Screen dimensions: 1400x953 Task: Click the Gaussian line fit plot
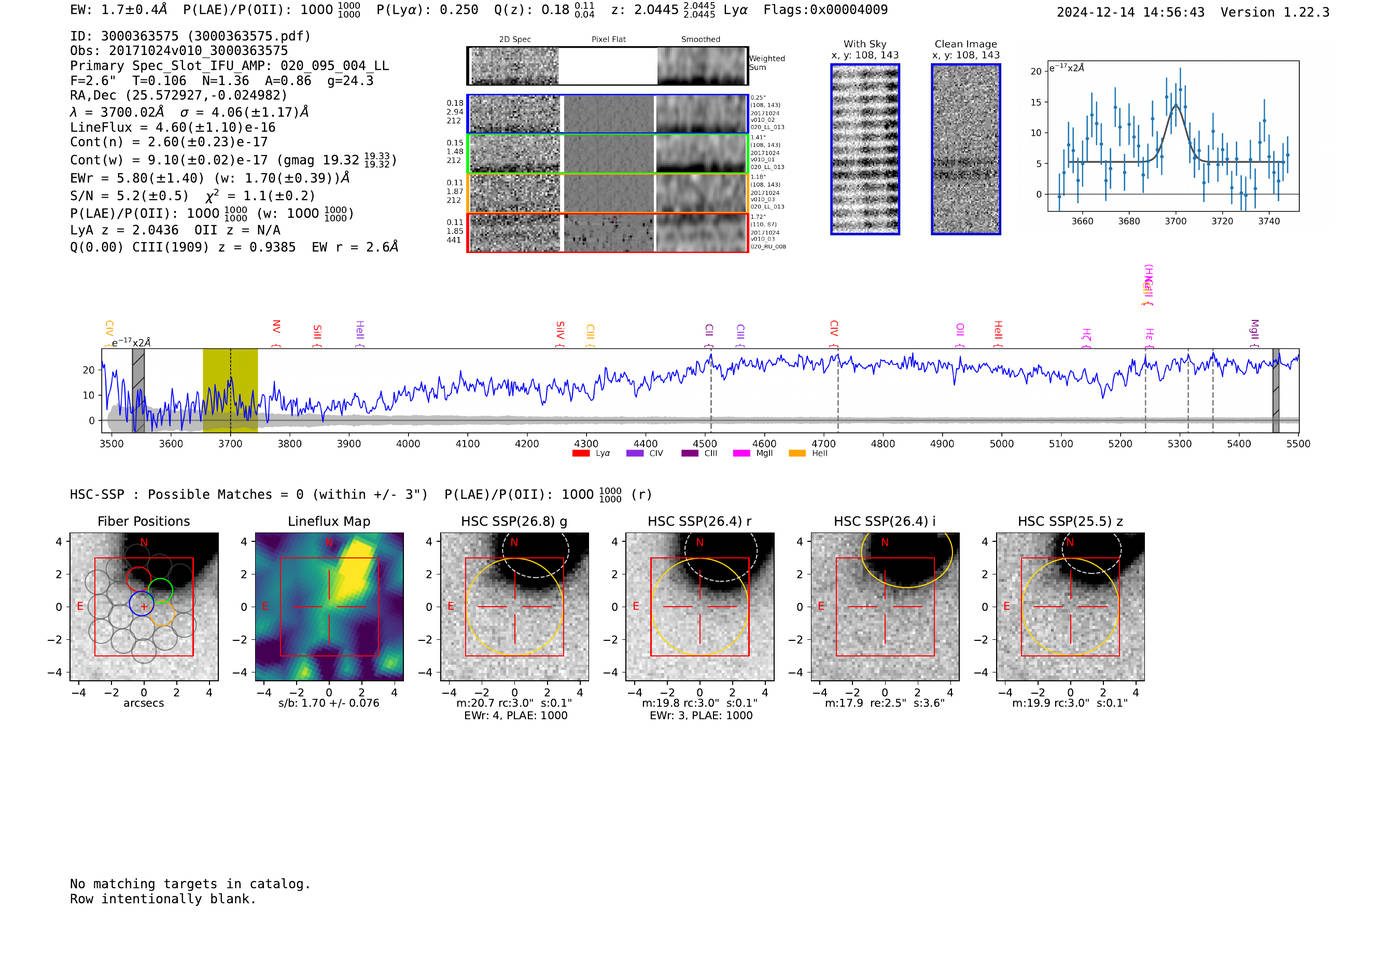point(1172,136)
